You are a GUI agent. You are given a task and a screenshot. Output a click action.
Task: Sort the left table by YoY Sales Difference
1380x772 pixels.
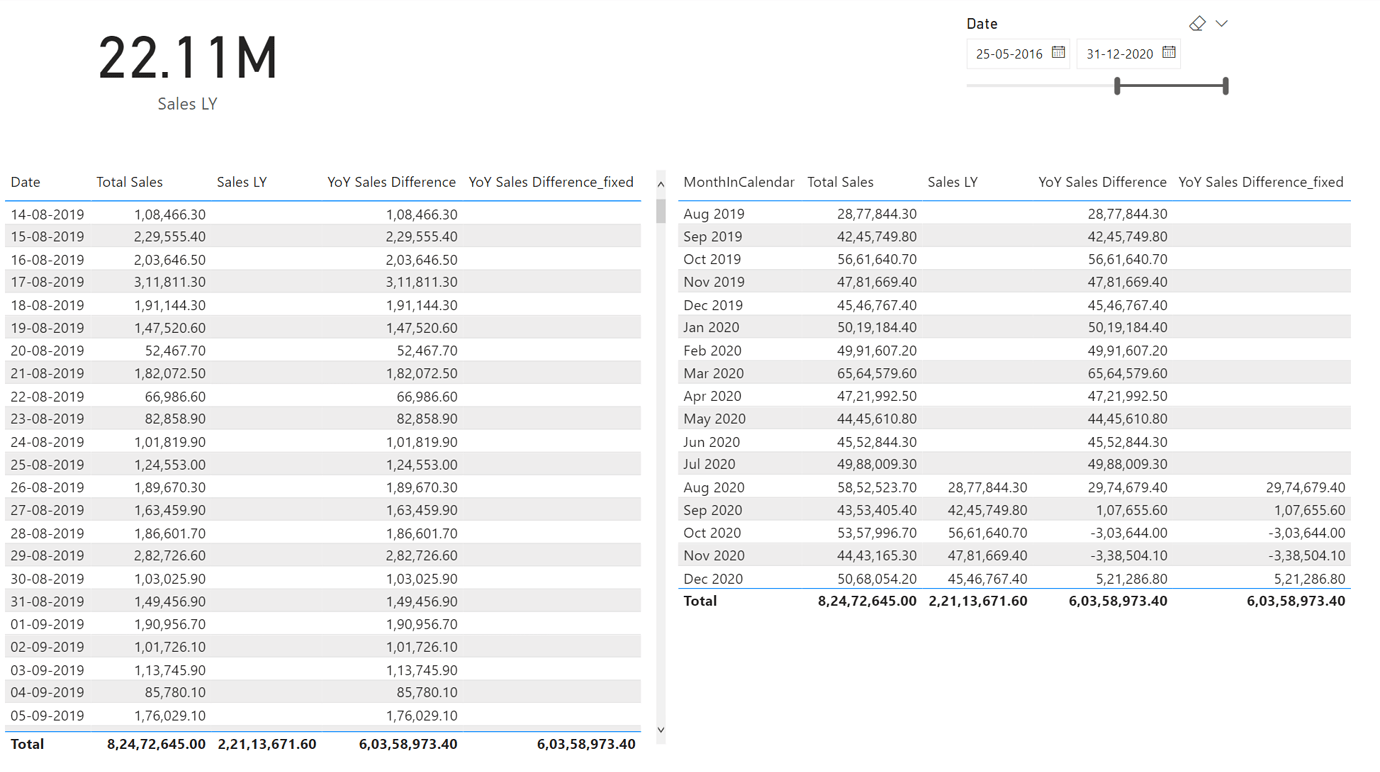(x=391, y=182)
